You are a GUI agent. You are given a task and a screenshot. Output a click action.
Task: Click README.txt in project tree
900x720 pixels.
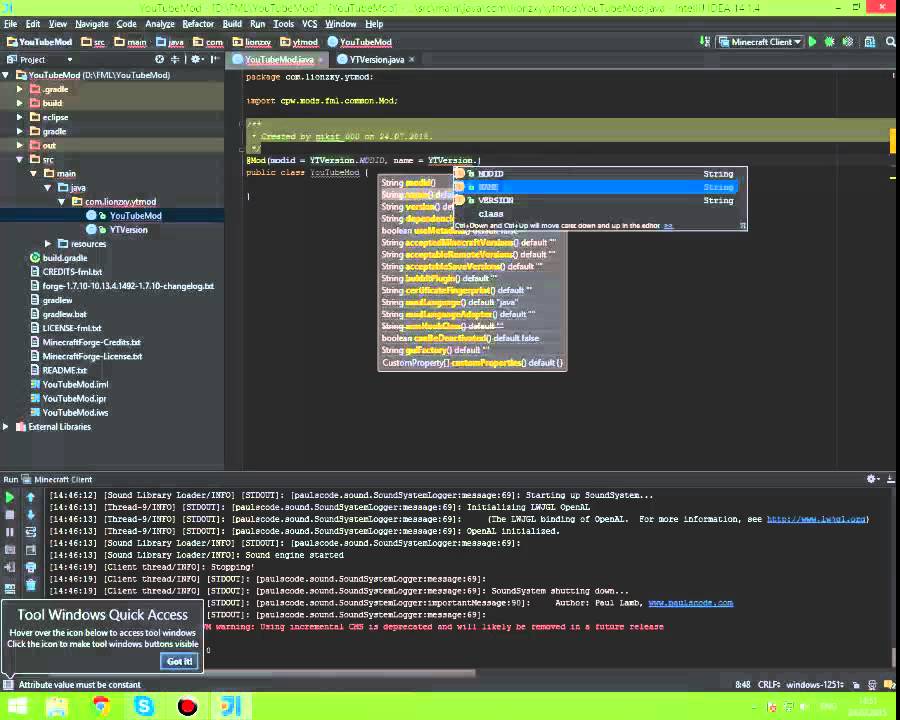64,370
